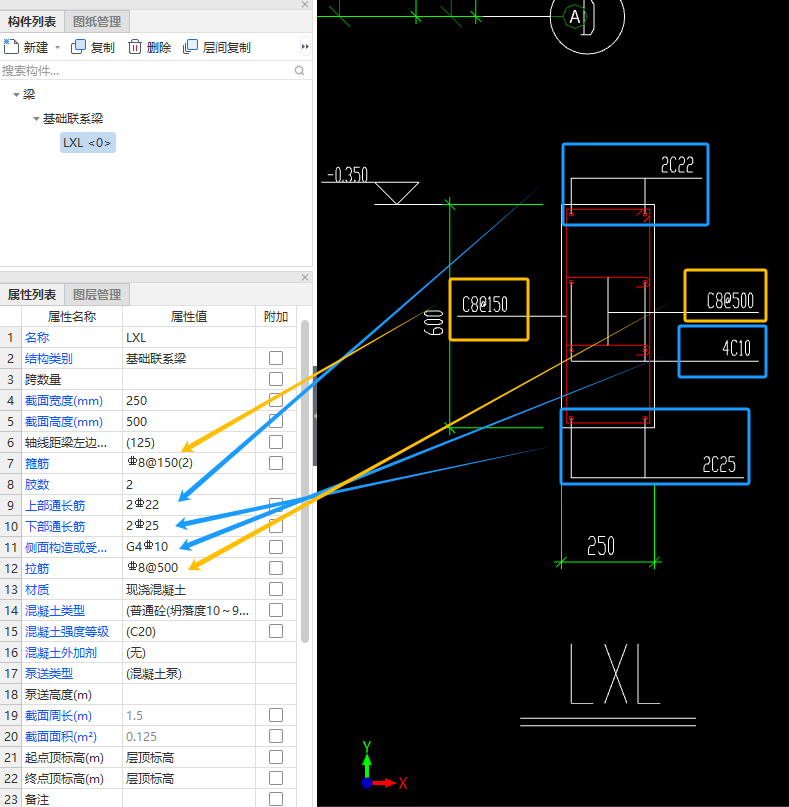Click the 2C22 rebar label in drawing
Screen dimensions: 789x807
(x=677, y=165)
